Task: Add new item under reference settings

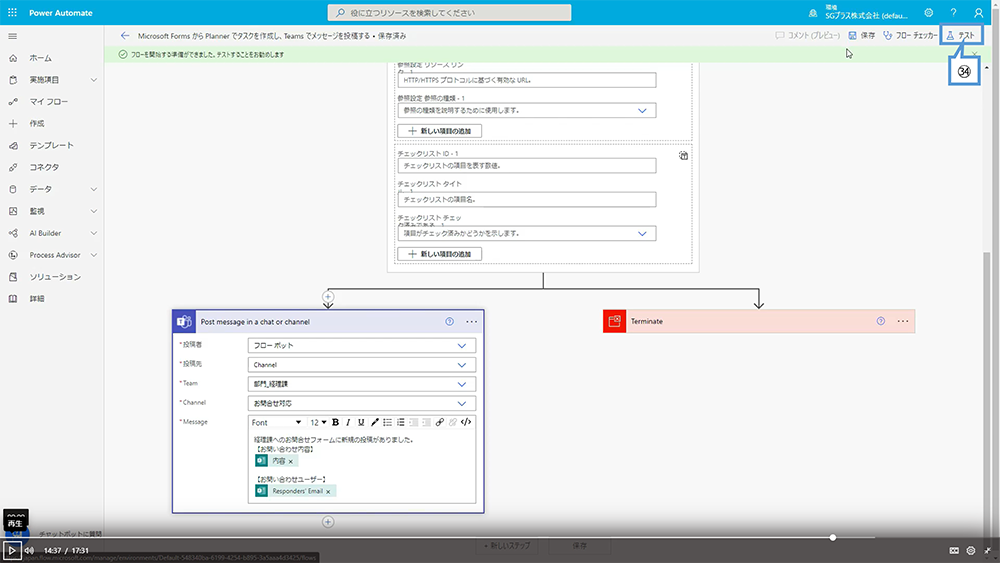Action: tap(439, 131)
